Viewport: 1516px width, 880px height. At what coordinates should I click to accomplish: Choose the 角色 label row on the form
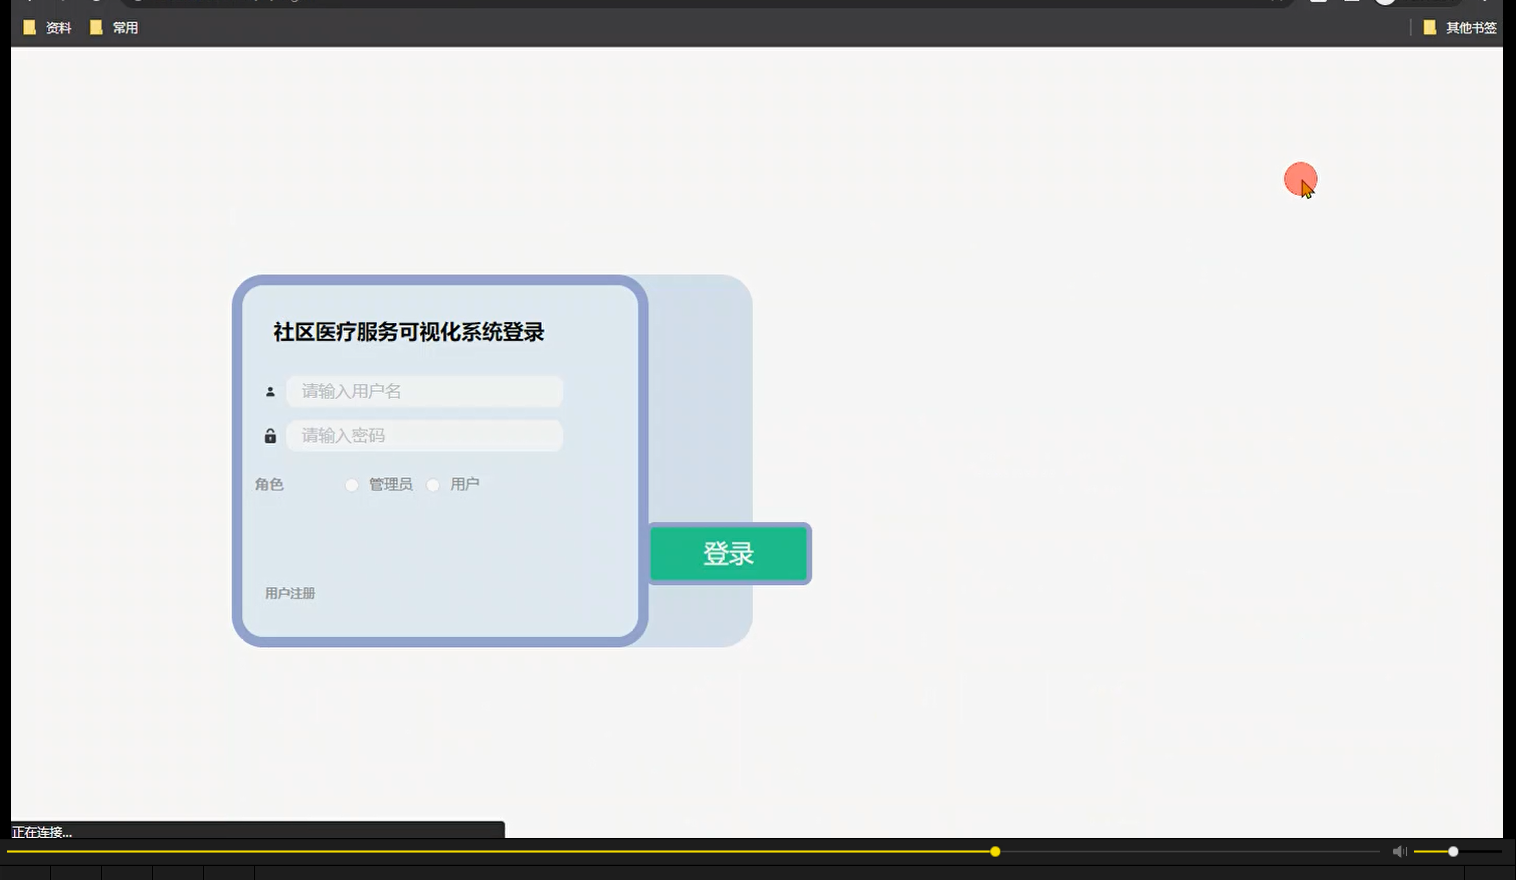(x=269, y=484)
